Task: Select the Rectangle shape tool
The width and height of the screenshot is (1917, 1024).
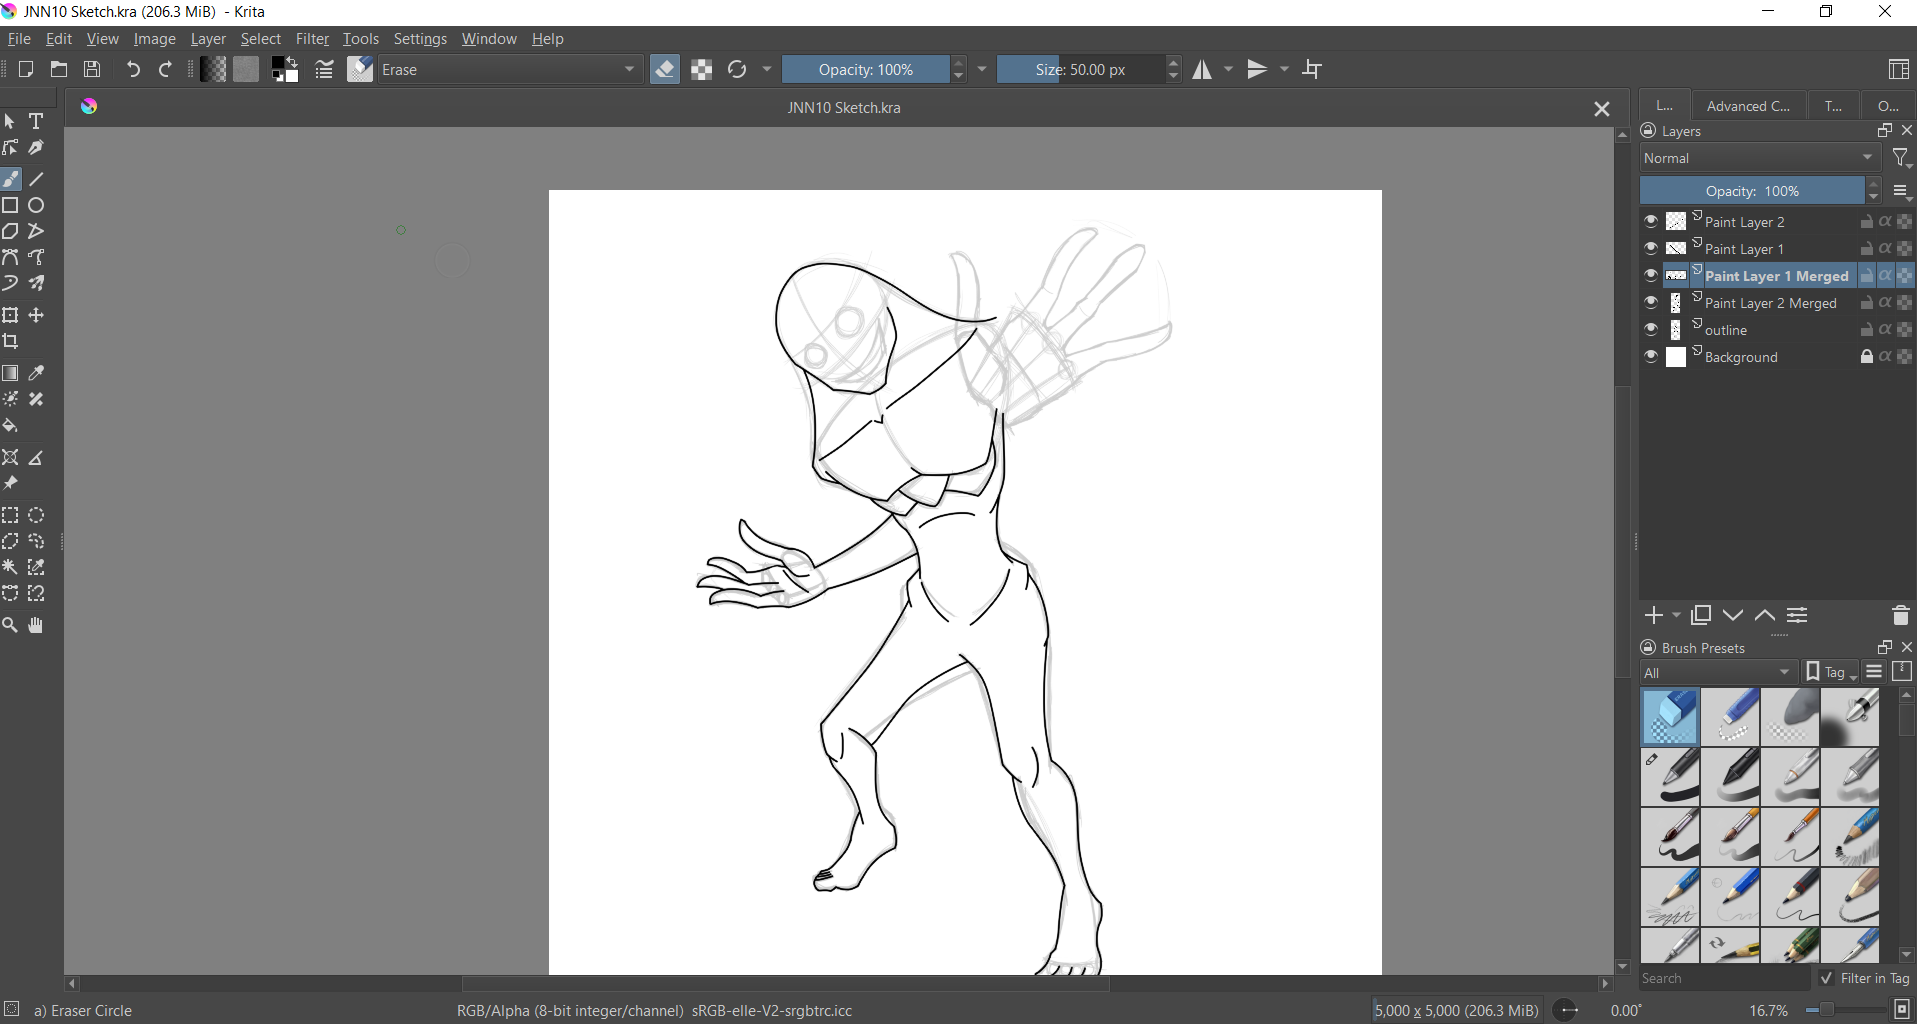Action: (11, 205)
